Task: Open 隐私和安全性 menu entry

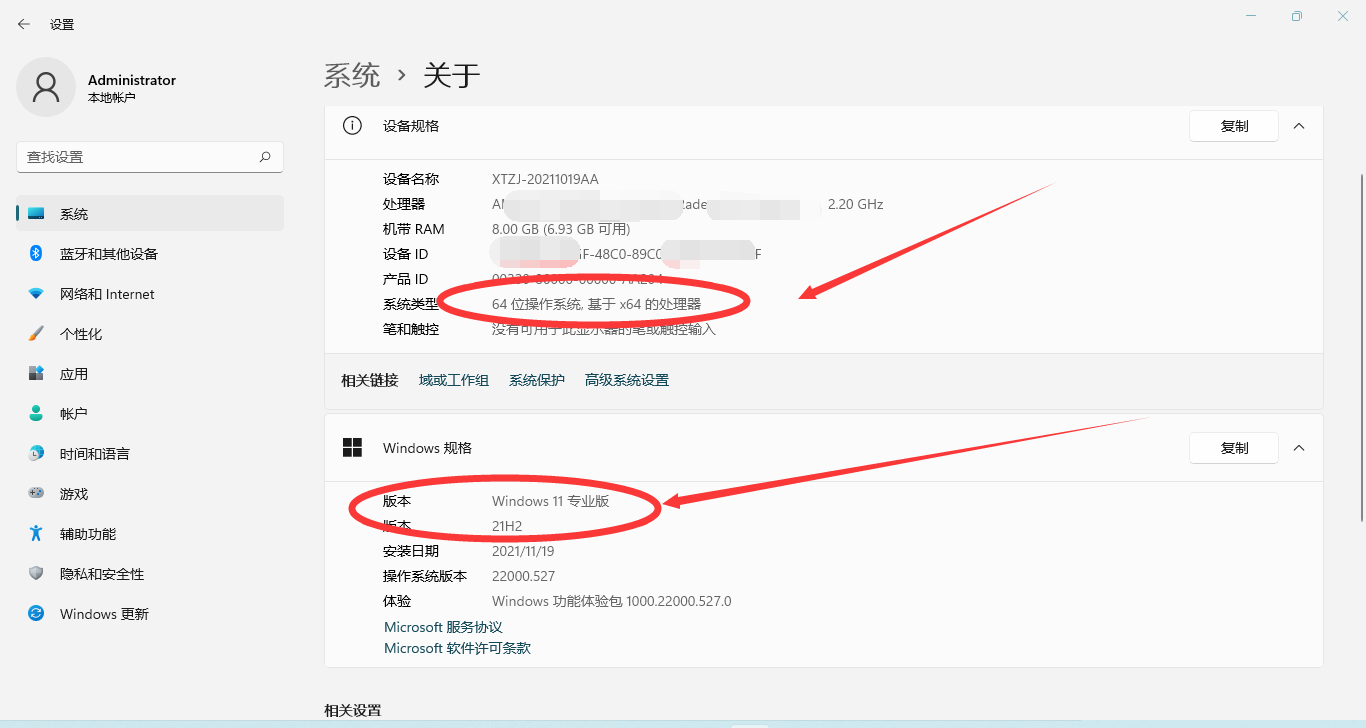Action: pyautogui.click(x=150, y=573)
